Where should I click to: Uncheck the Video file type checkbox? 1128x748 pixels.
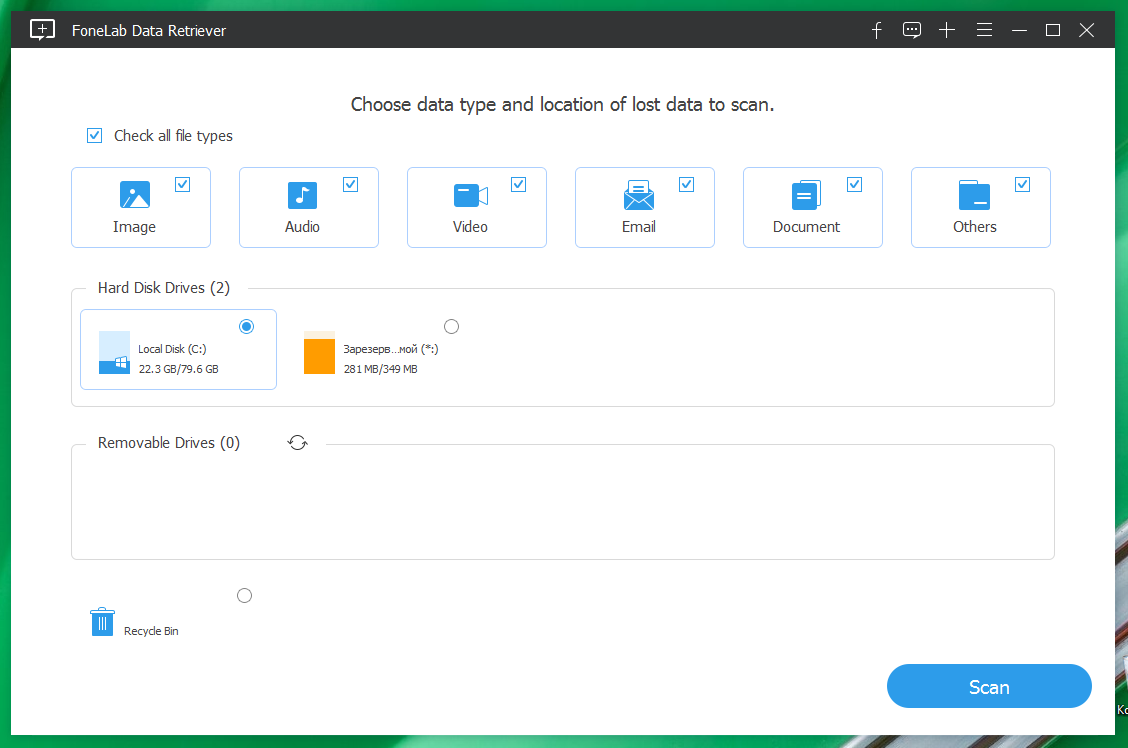tap(518, 183)
